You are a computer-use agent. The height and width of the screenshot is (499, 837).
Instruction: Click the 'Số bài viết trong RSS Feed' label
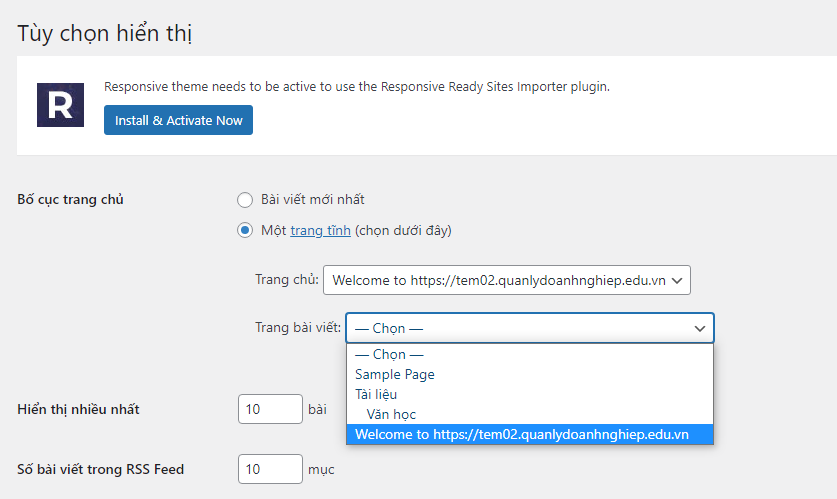(101, 469)
